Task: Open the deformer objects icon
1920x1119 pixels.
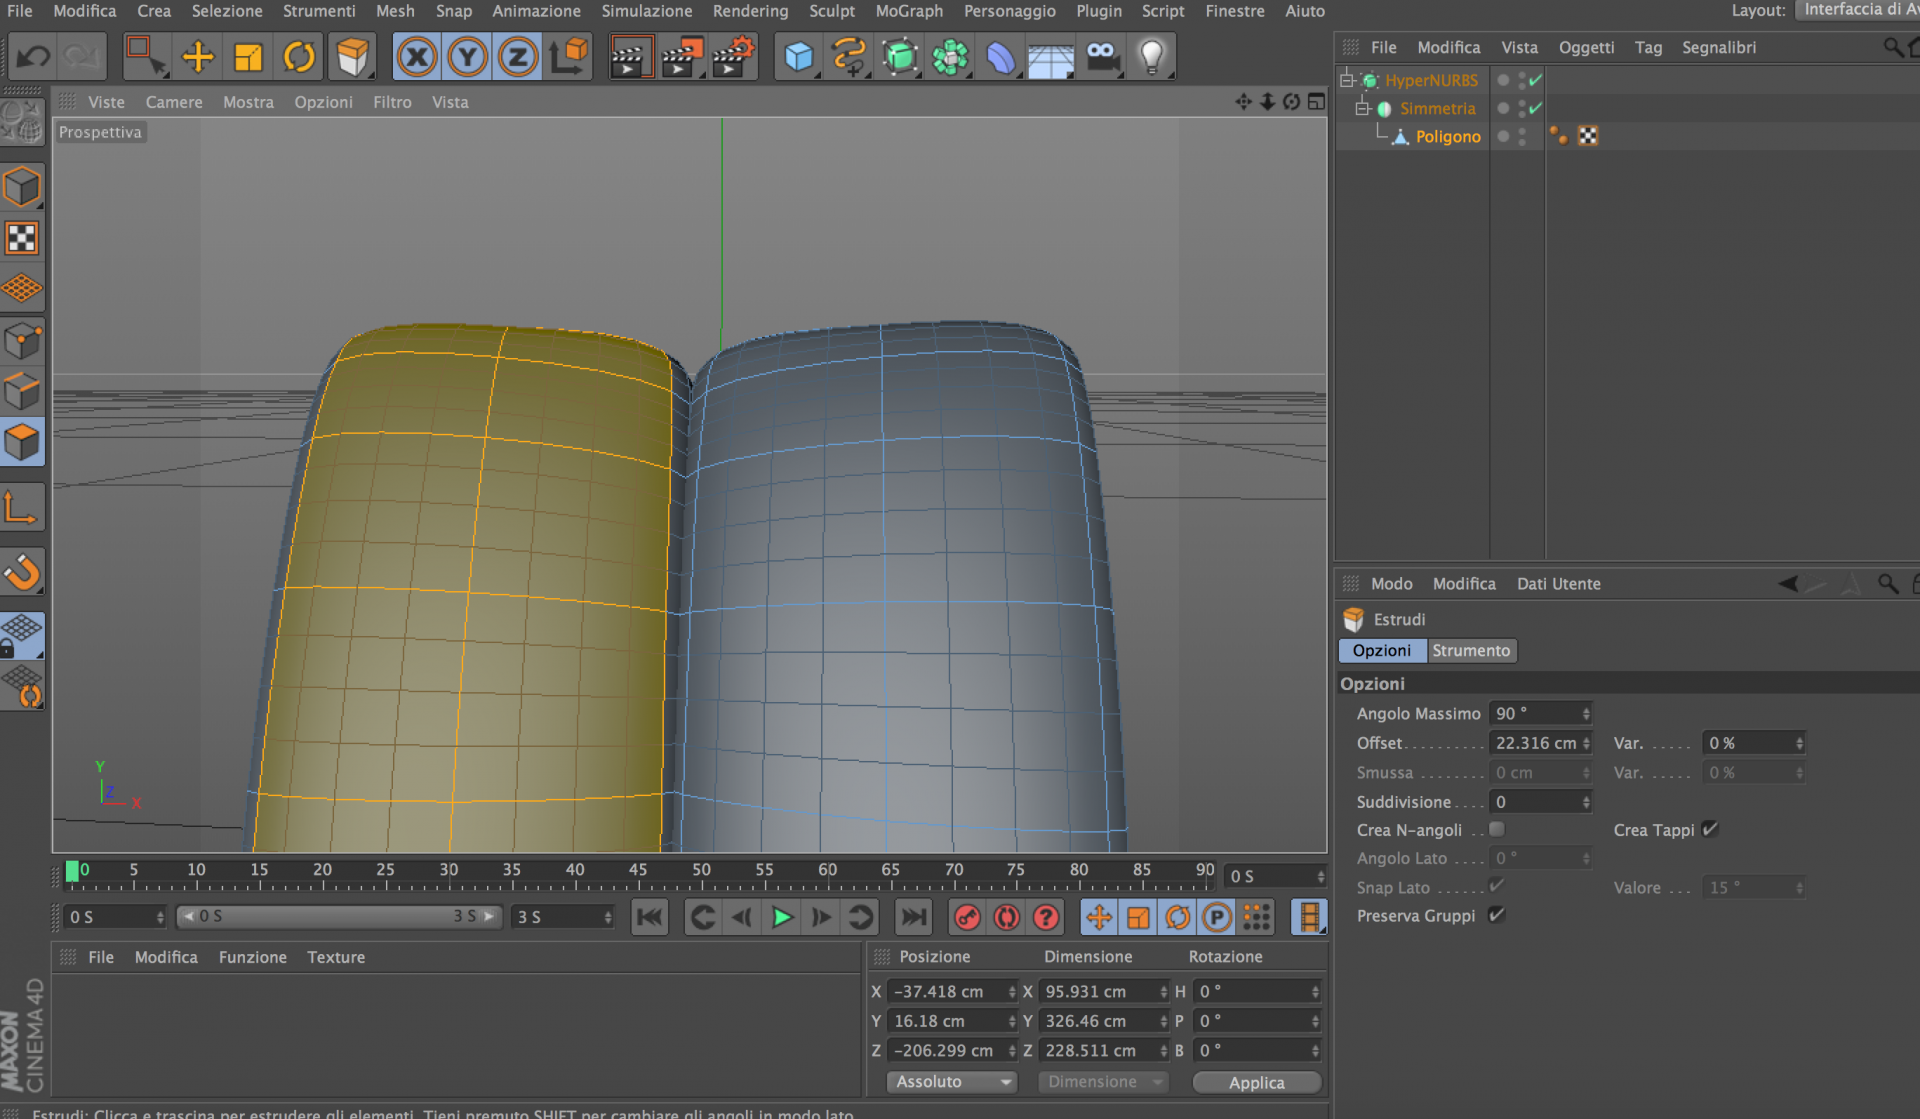Action: [1000, 57]
